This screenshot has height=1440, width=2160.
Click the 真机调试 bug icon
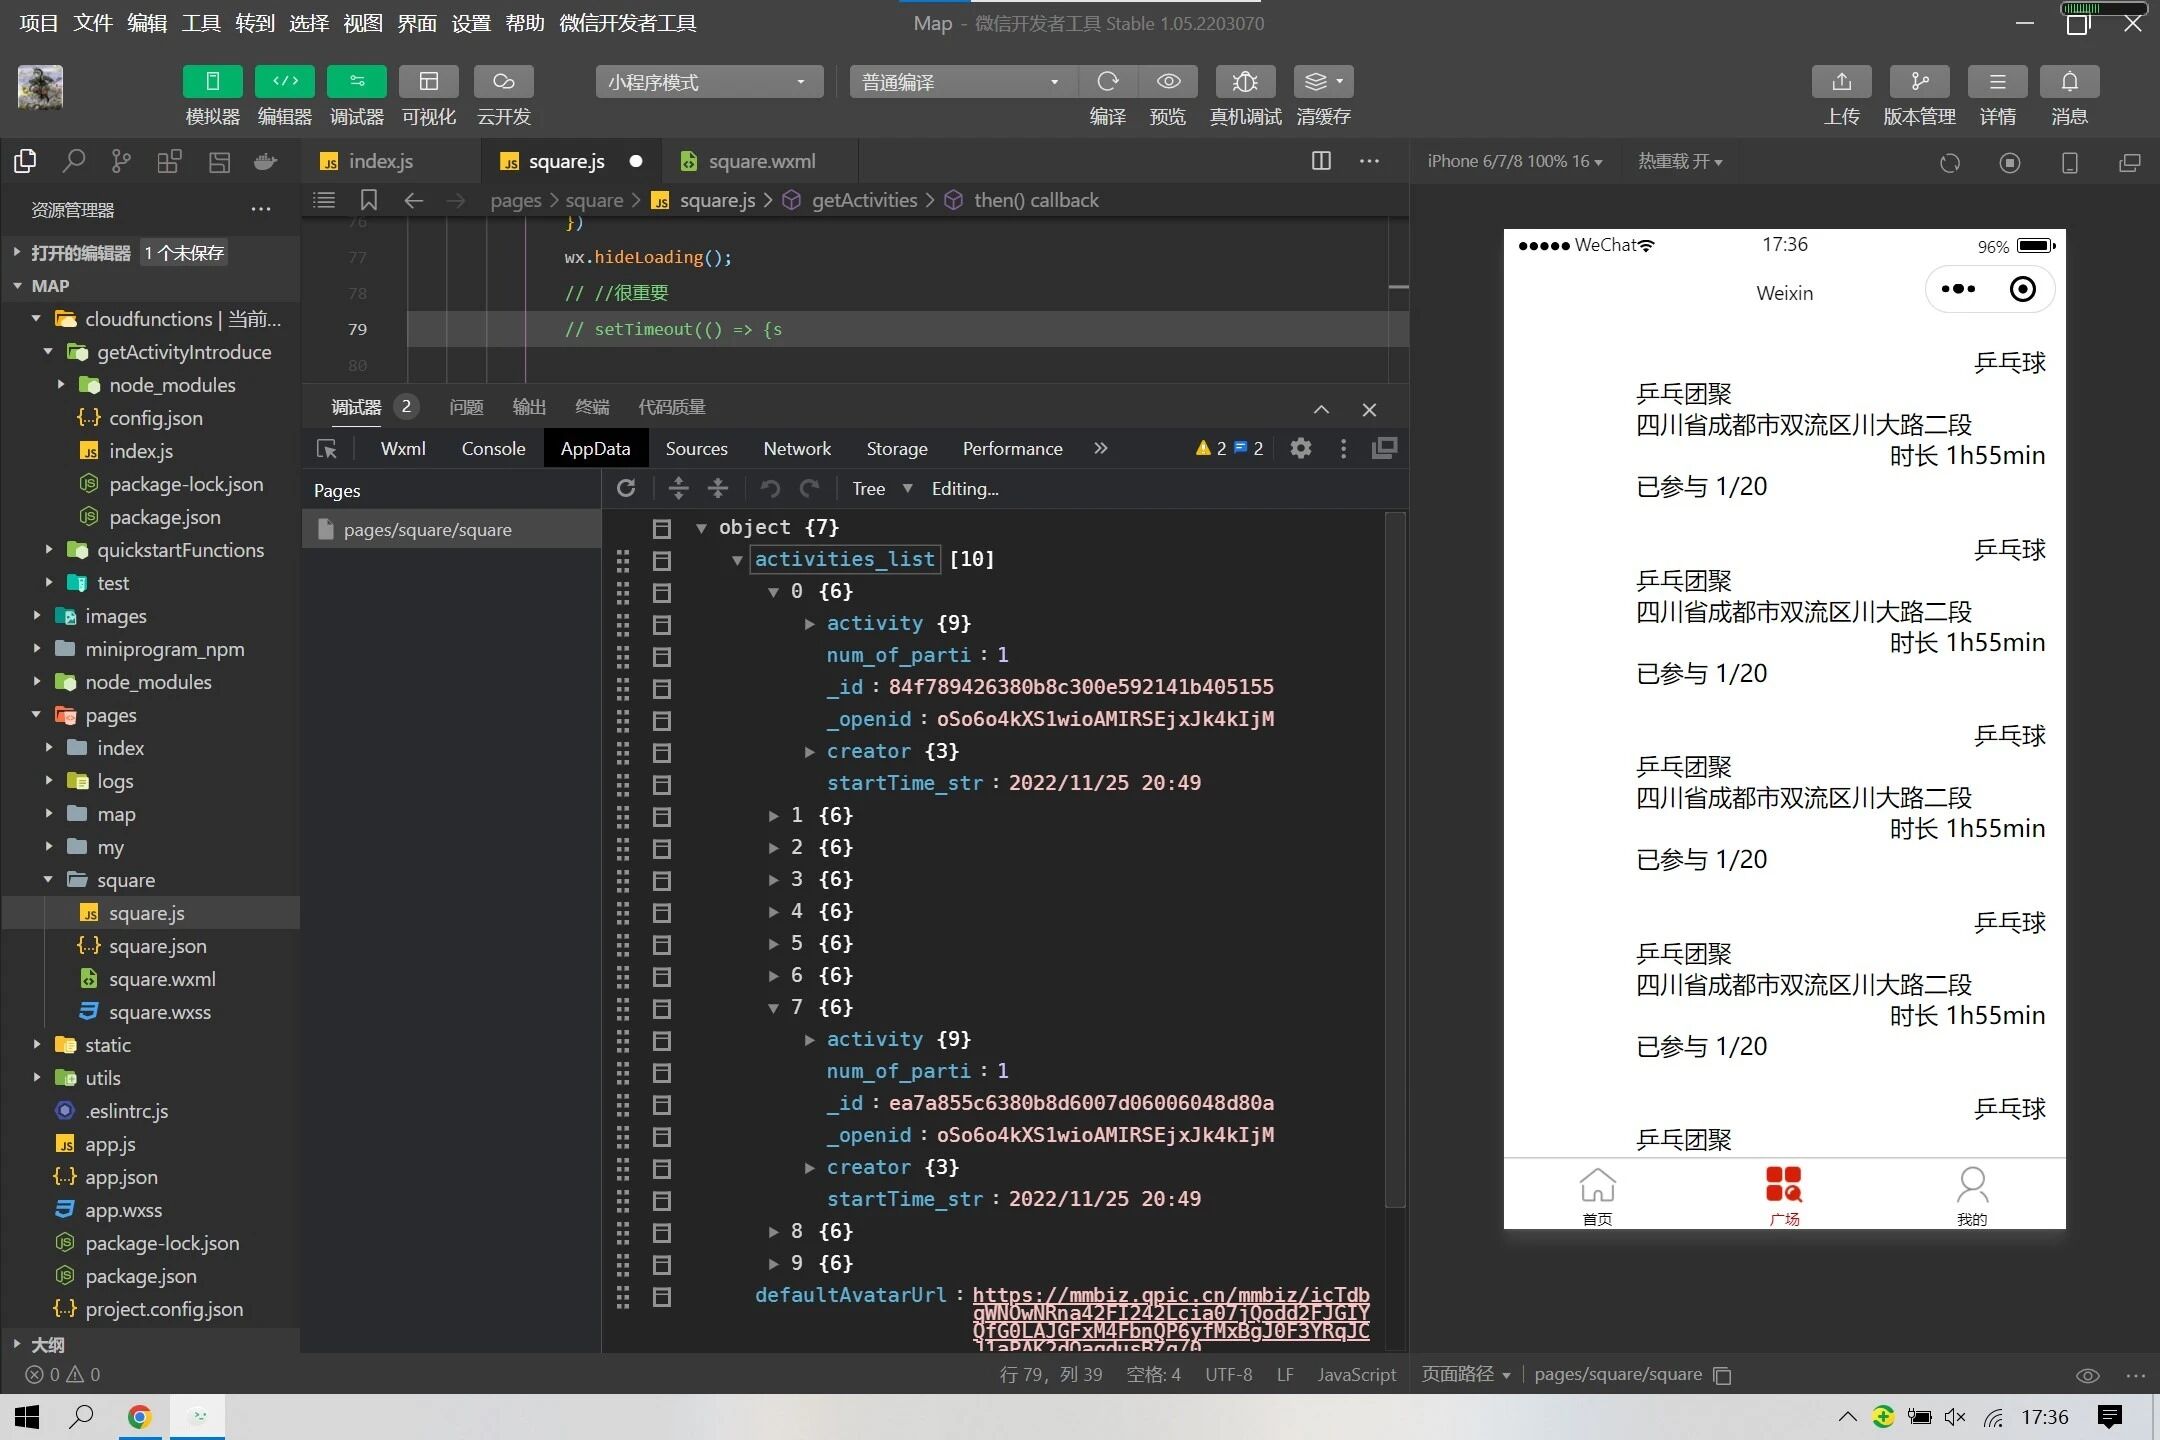point(1245,82)
